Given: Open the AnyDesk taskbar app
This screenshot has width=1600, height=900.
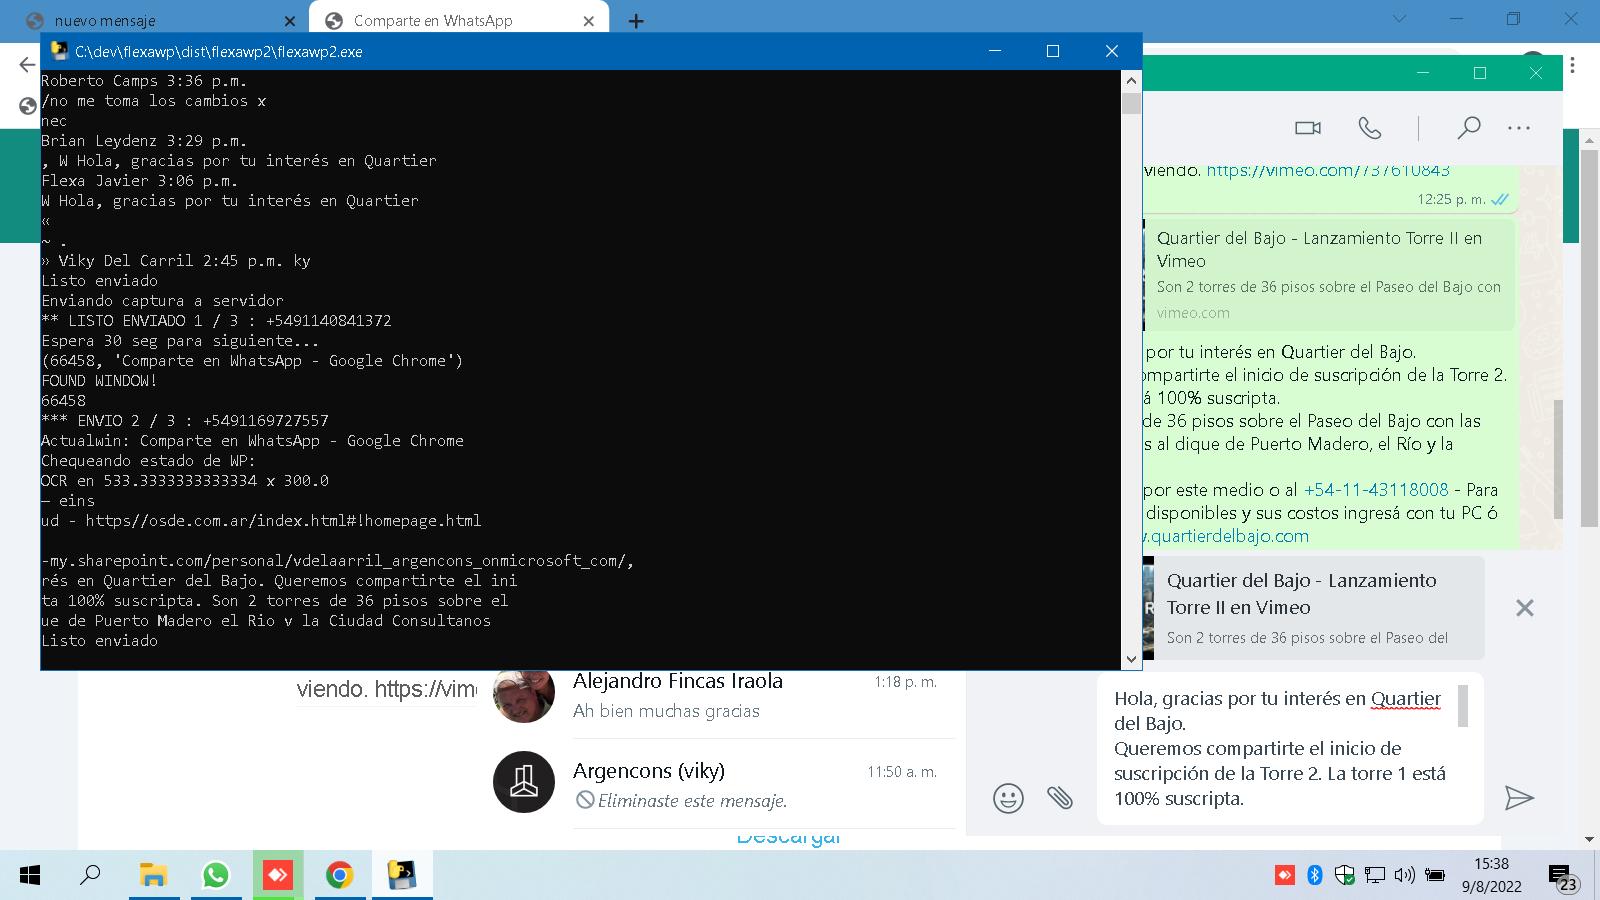Looking at the screenshot, I should pos(277,876).
